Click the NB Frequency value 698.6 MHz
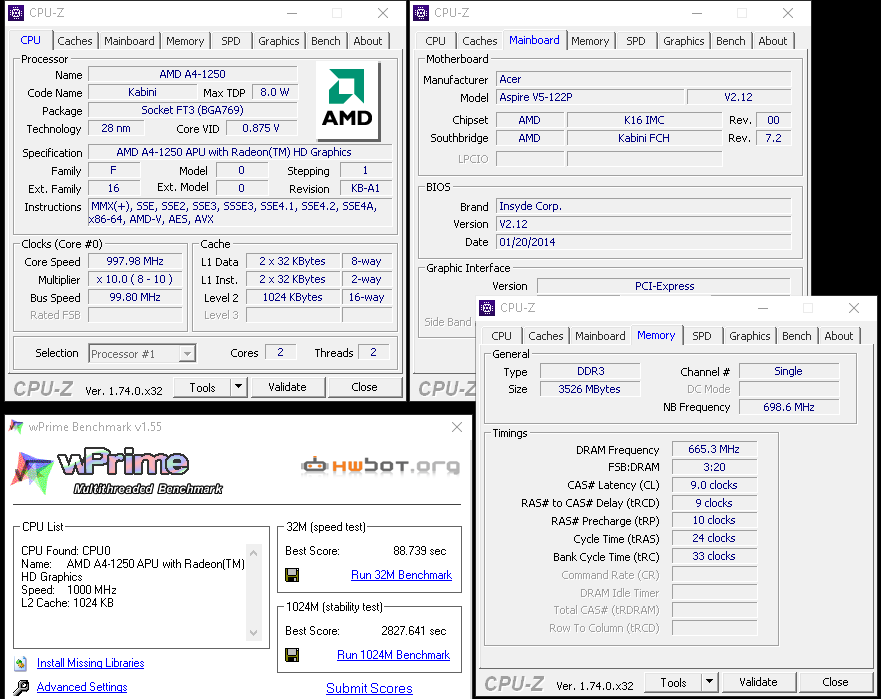 pos(788,407)
